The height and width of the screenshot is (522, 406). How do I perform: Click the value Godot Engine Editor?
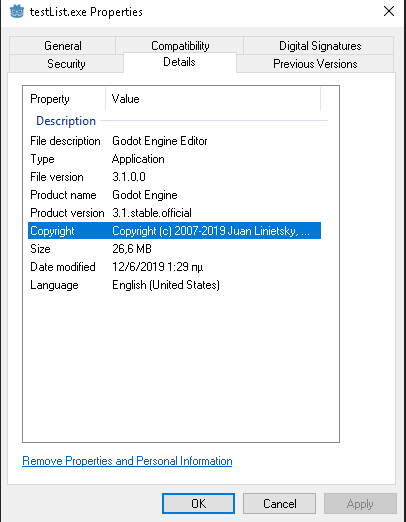click(x=160, y=141)
